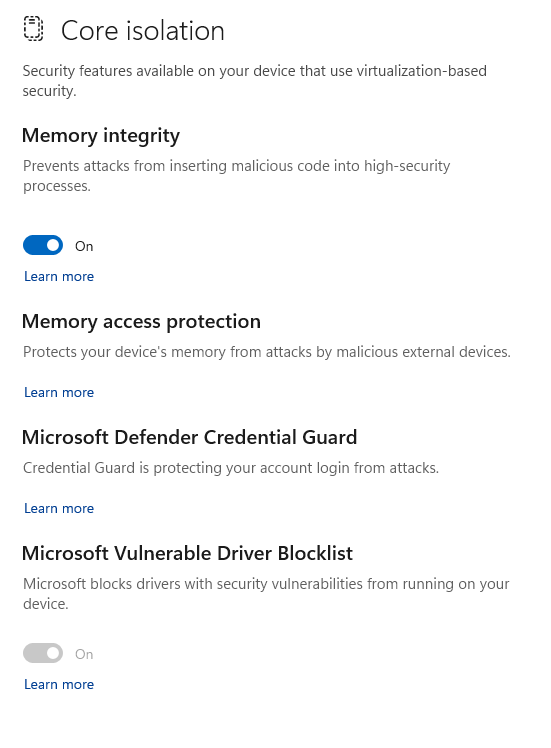The image size is (551, 748).
Task: Toggle the greyed-out Vulnerable Driver Blocklist switch
Action: coord(43,653)
